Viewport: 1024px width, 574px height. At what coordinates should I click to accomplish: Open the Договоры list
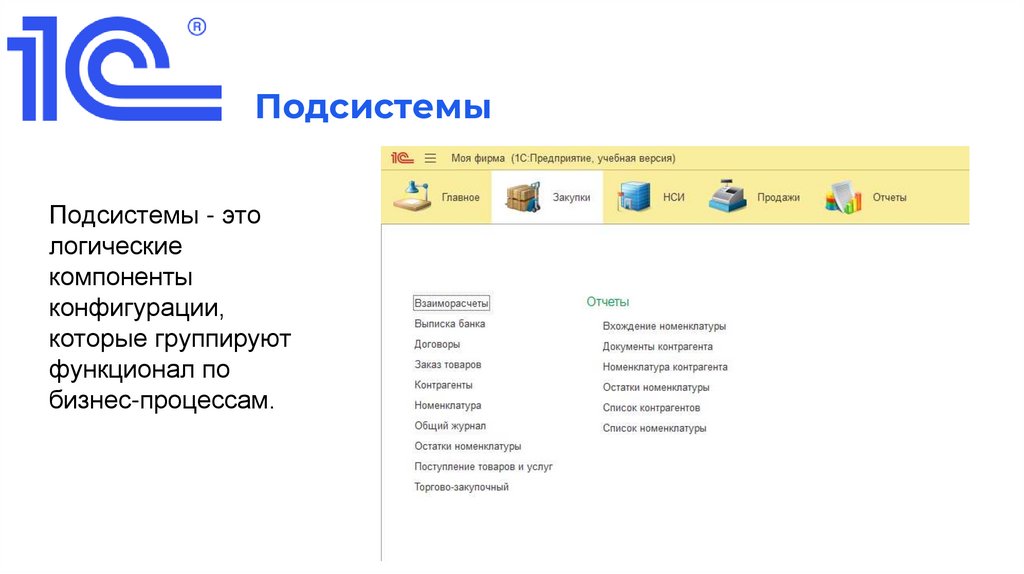tap(437, 344)
